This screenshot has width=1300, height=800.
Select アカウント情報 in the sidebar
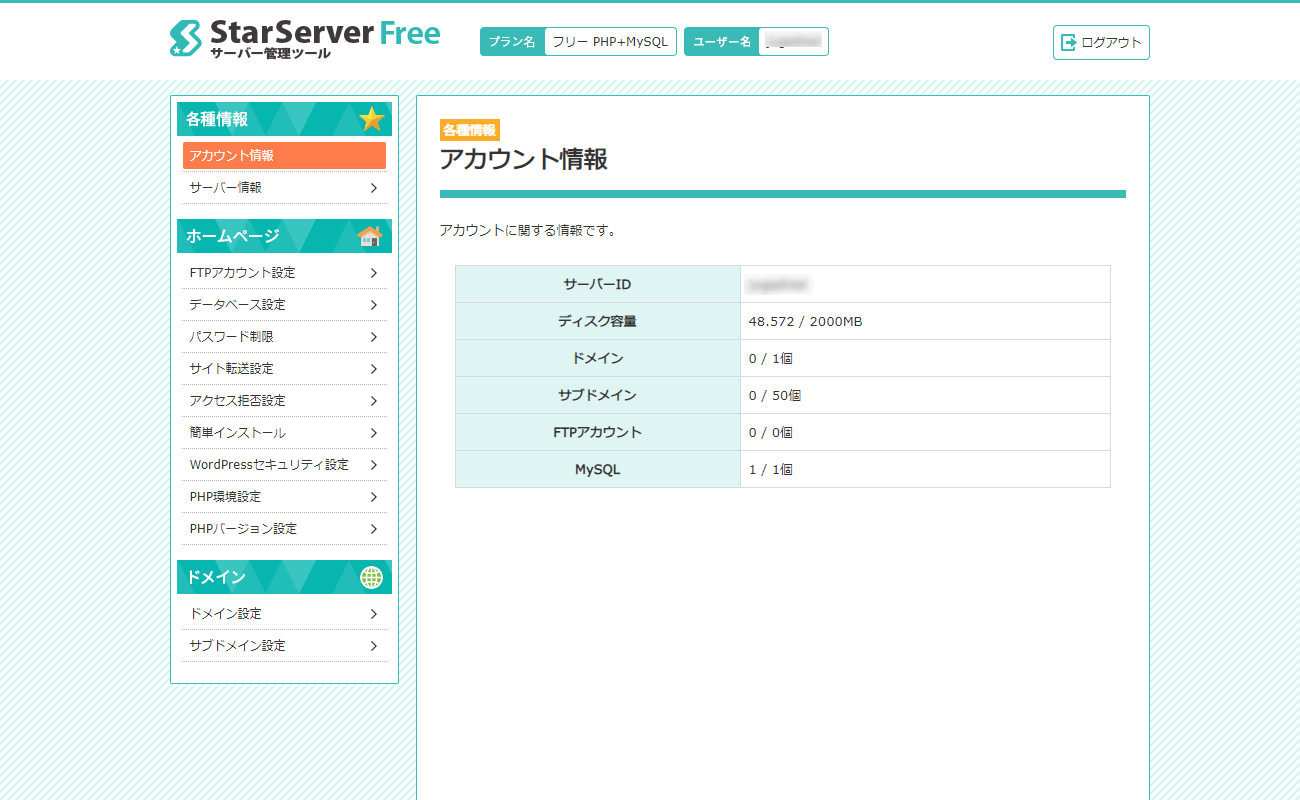pos(284,156)
